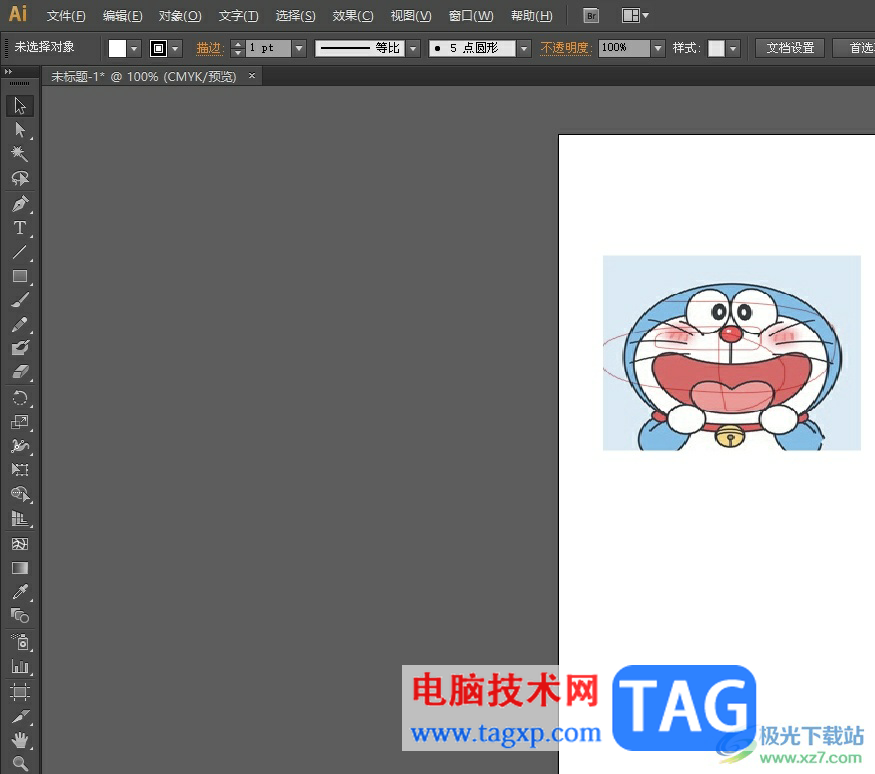875x774 pixels.
Task: Click the 1 pt stroke weight field
Action: click(x=268, y=49)
